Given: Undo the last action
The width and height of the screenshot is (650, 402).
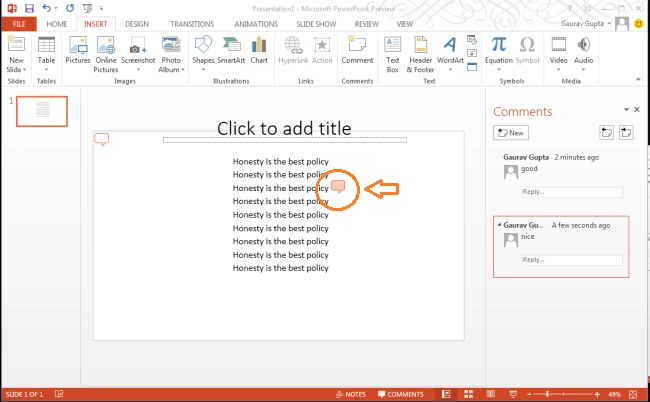Looking at the screenshot, I should (x=46, y=8).
